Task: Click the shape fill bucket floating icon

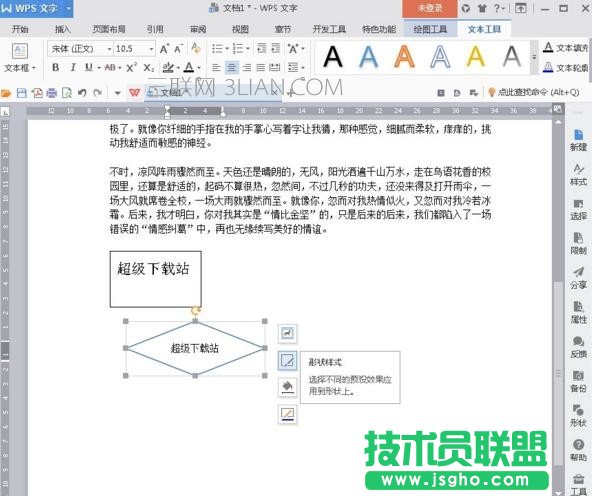Action: (287, 387)
